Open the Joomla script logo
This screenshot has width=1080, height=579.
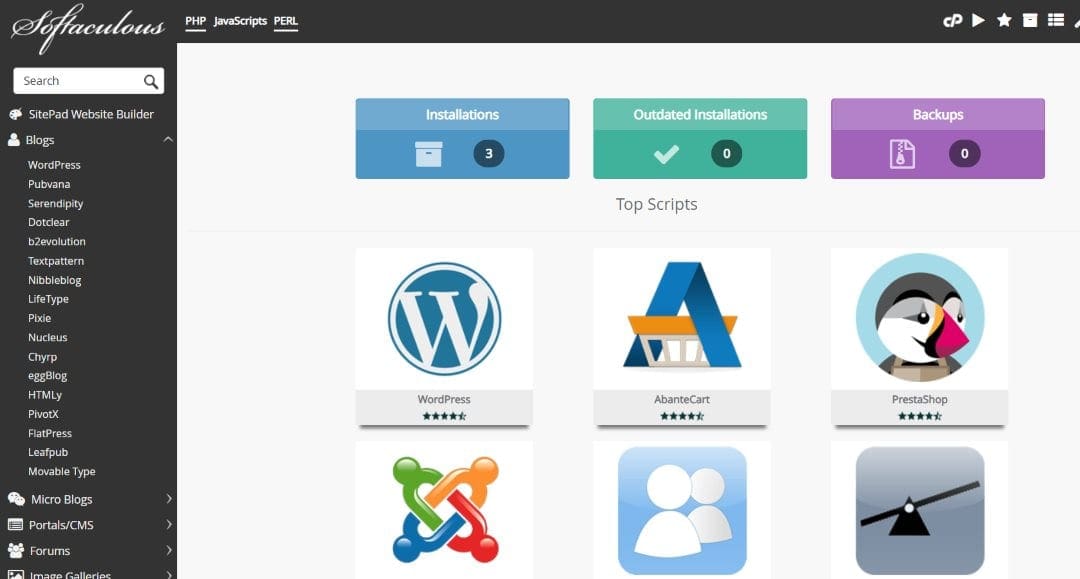pos(445,509)
